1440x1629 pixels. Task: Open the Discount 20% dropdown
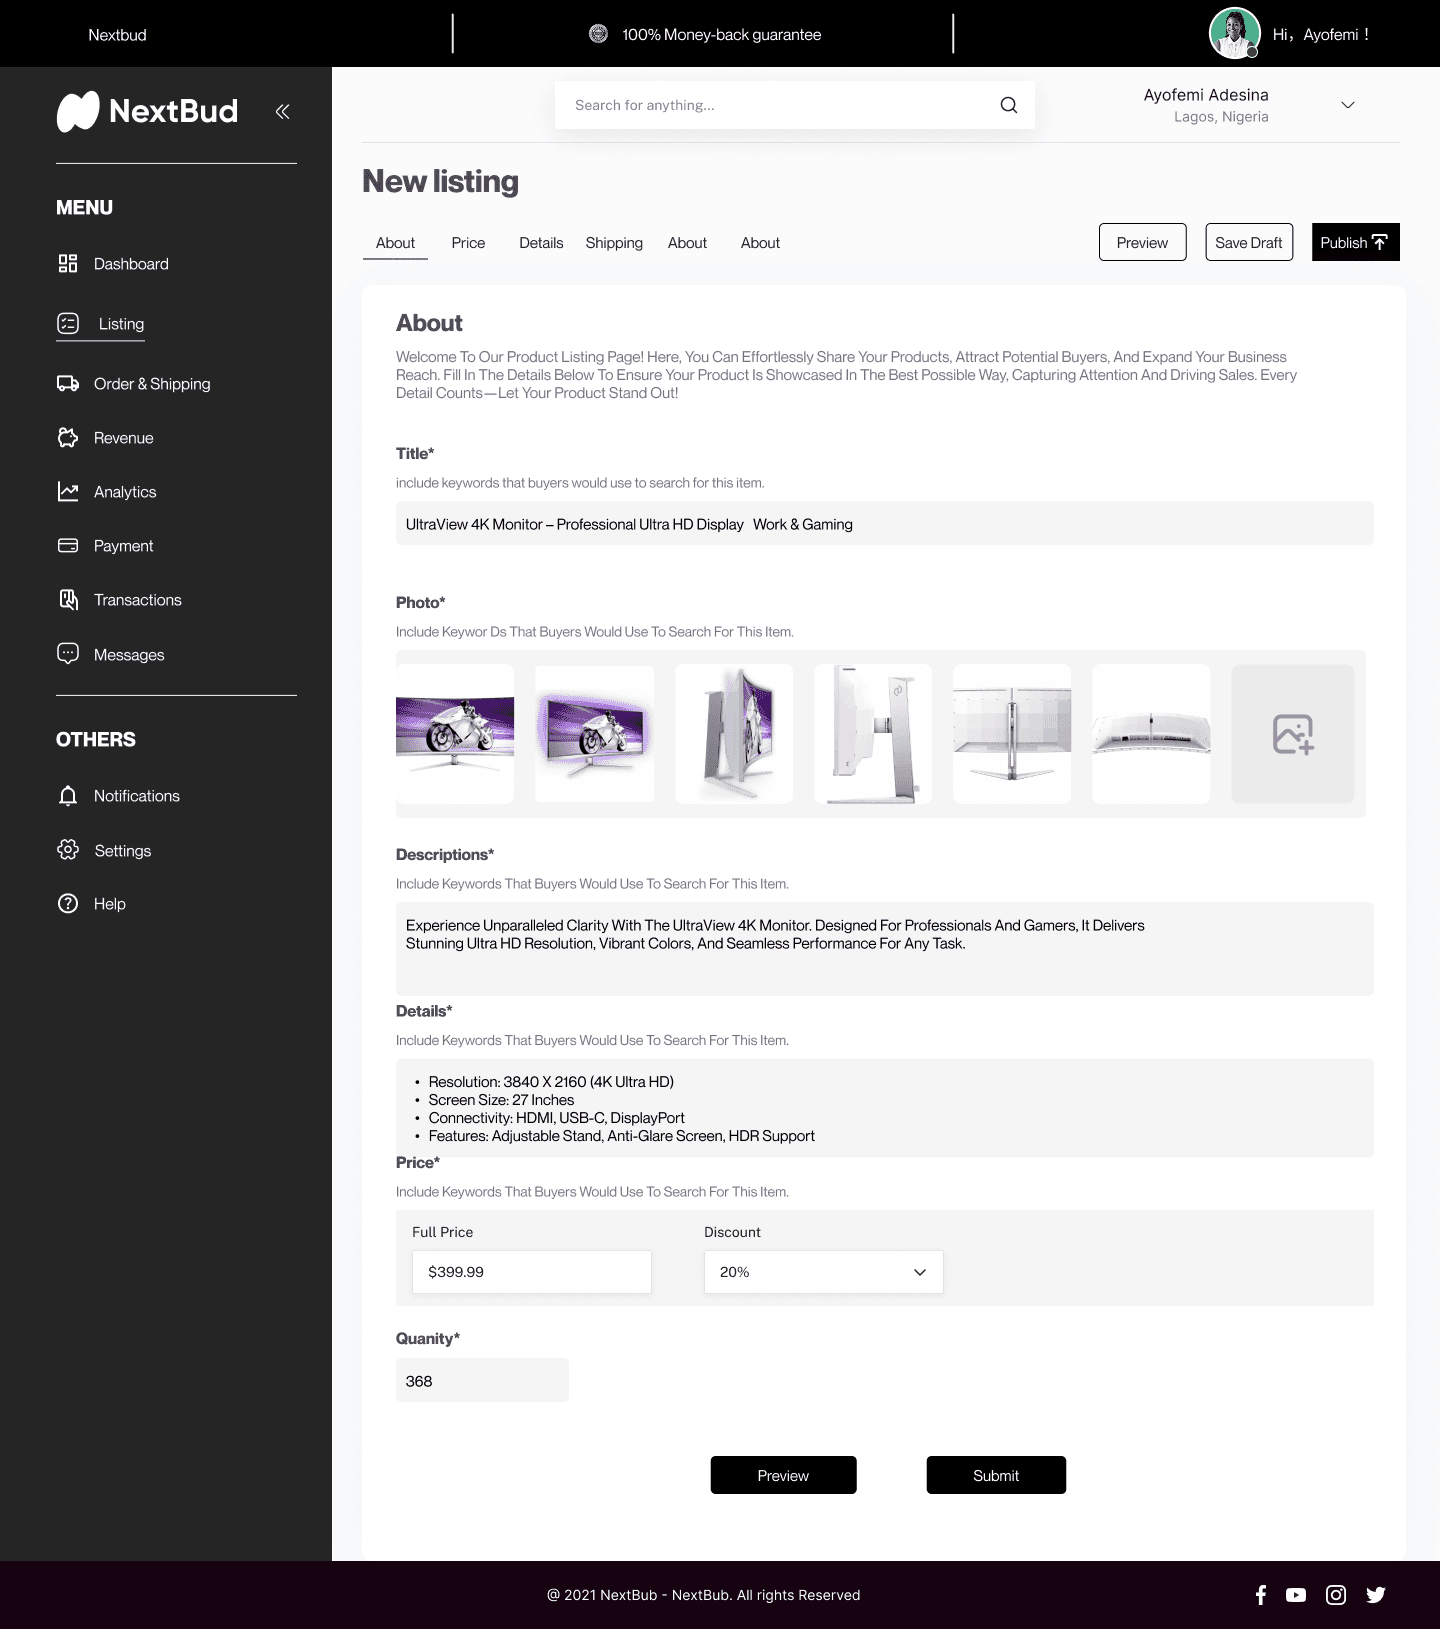[x=823, y=1272]
